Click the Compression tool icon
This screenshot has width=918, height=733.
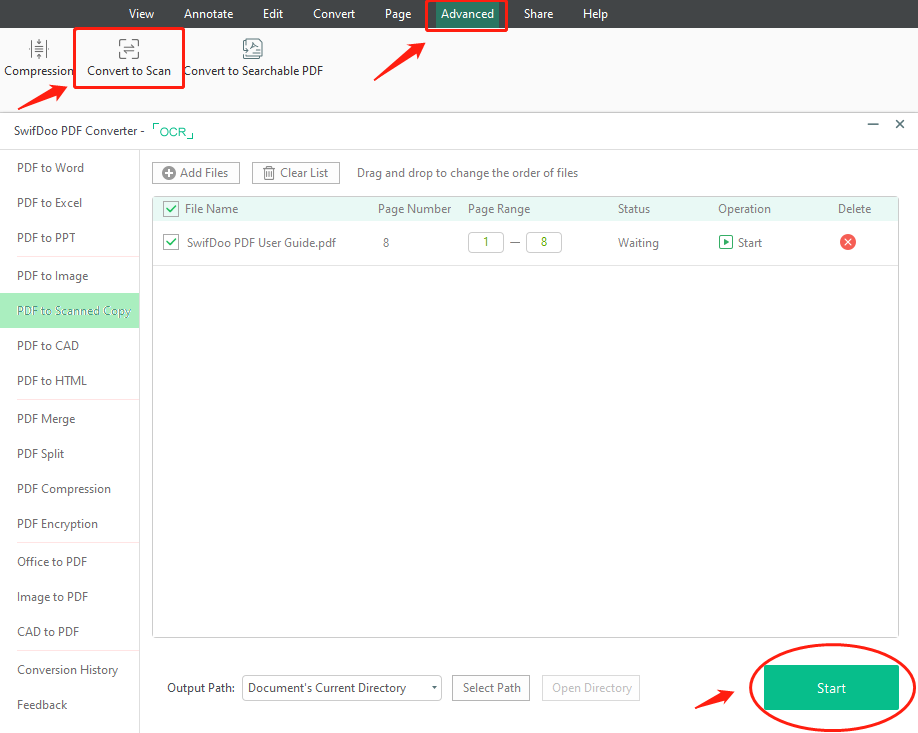(39, 49)
